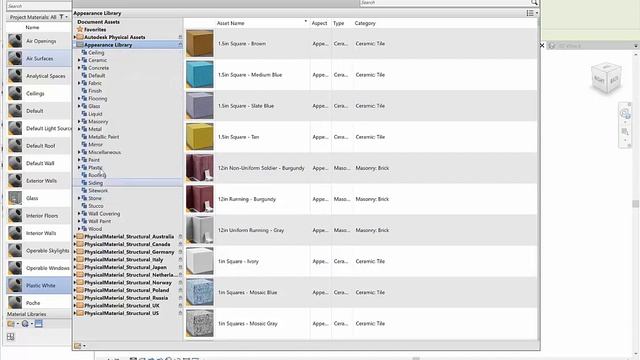The width and height of the screenshot is (640, 360).
Task: Toggle the properties pane icon below libraries
Action: coord(11,337)
